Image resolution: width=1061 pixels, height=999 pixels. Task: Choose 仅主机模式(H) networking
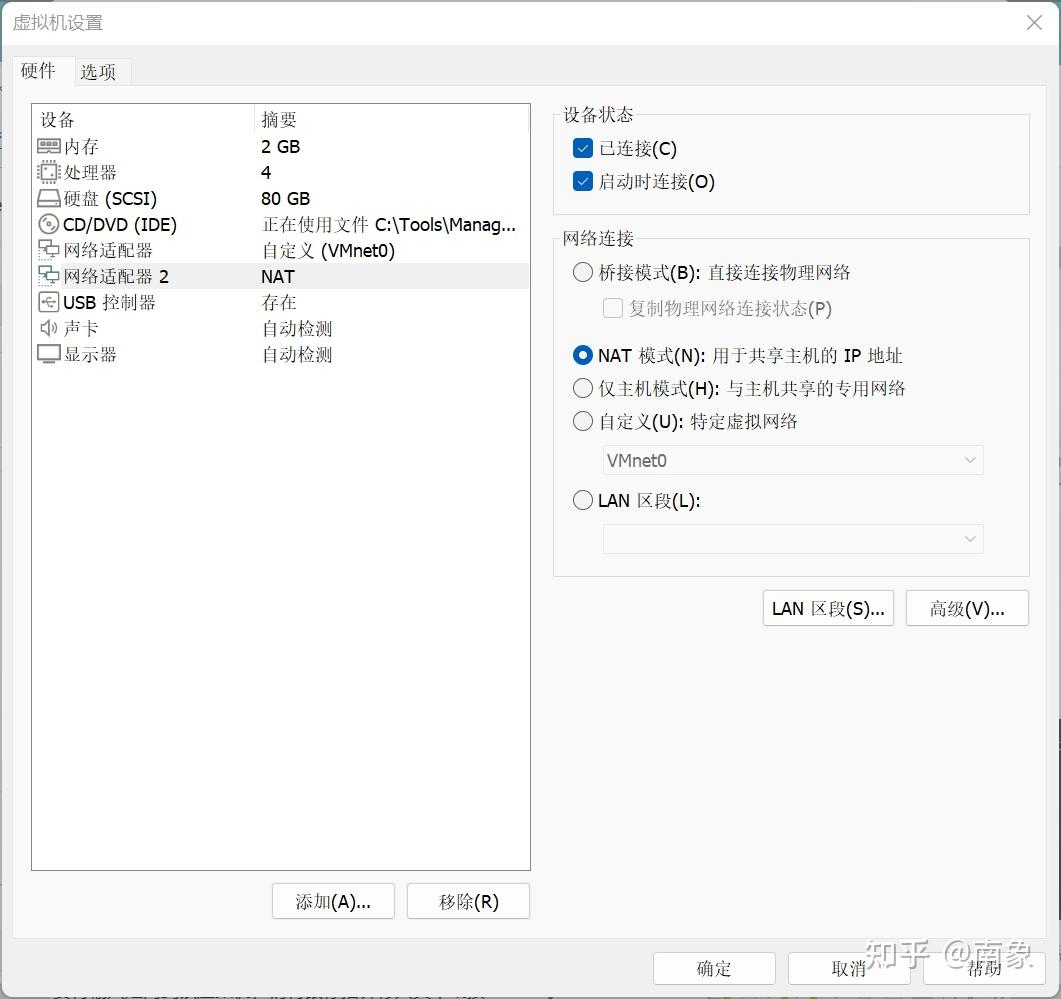coord(583,387)
